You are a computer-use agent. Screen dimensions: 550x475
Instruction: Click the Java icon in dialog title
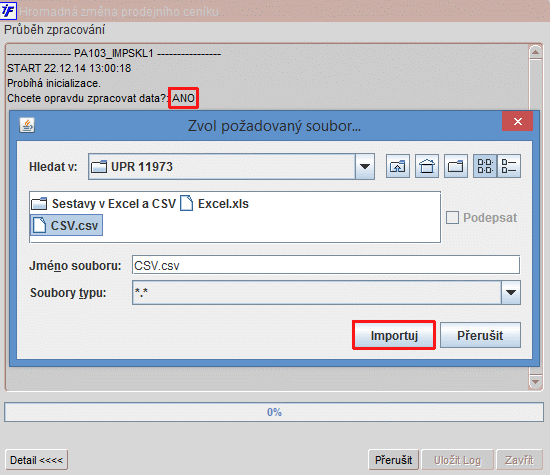[x=27, y=125]
